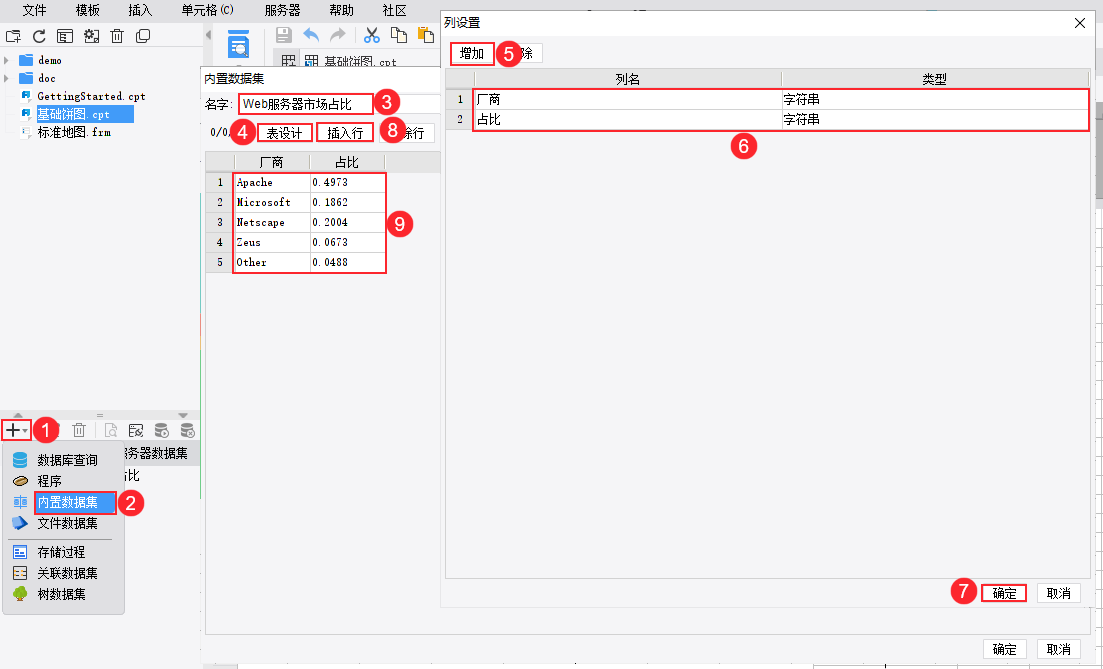Screen dimensions: 1103x669
Task: Click the 0.2004 value cell
Action: [x=348, y=222]
